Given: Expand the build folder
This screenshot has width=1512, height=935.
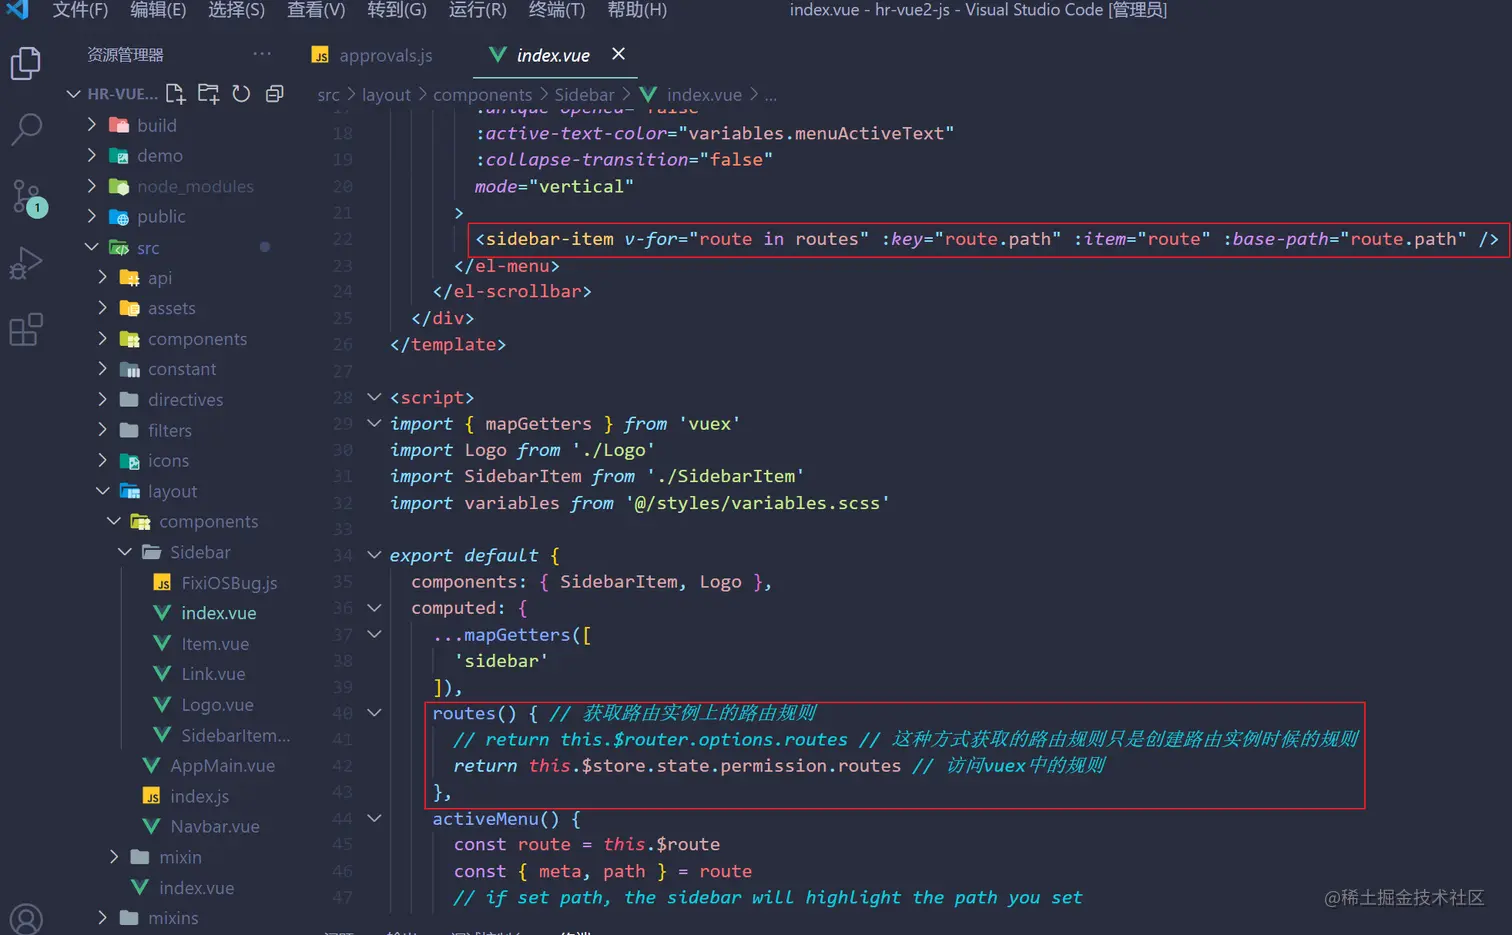Looking at the screenshot, I should coord(157,125).
